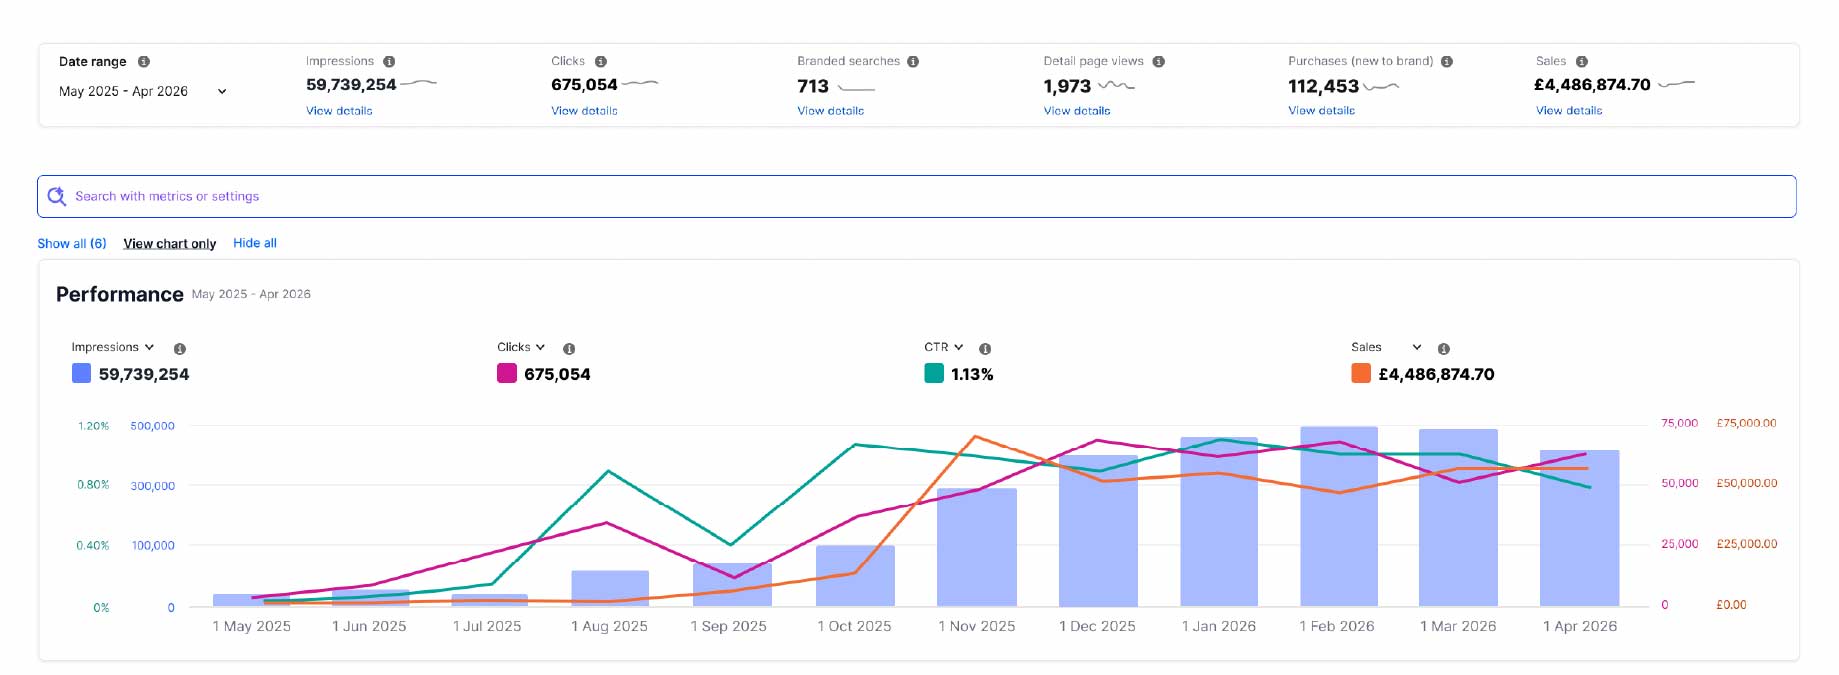
Task: Click the Purchases value 112,453
Action: (x=1323, y=87)
